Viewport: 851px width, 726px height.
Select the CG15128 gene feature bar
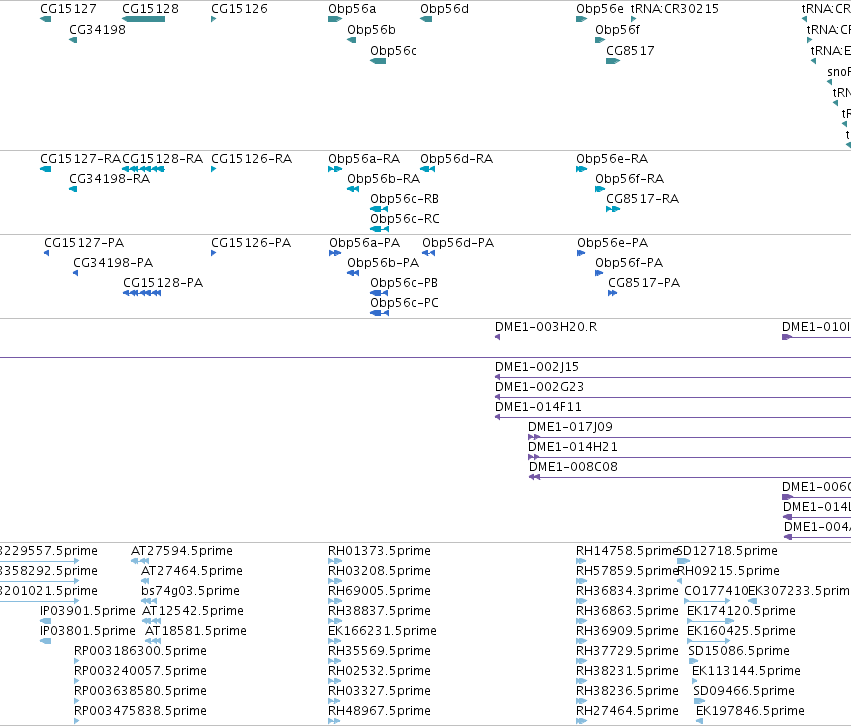click(x=143, y=19)
